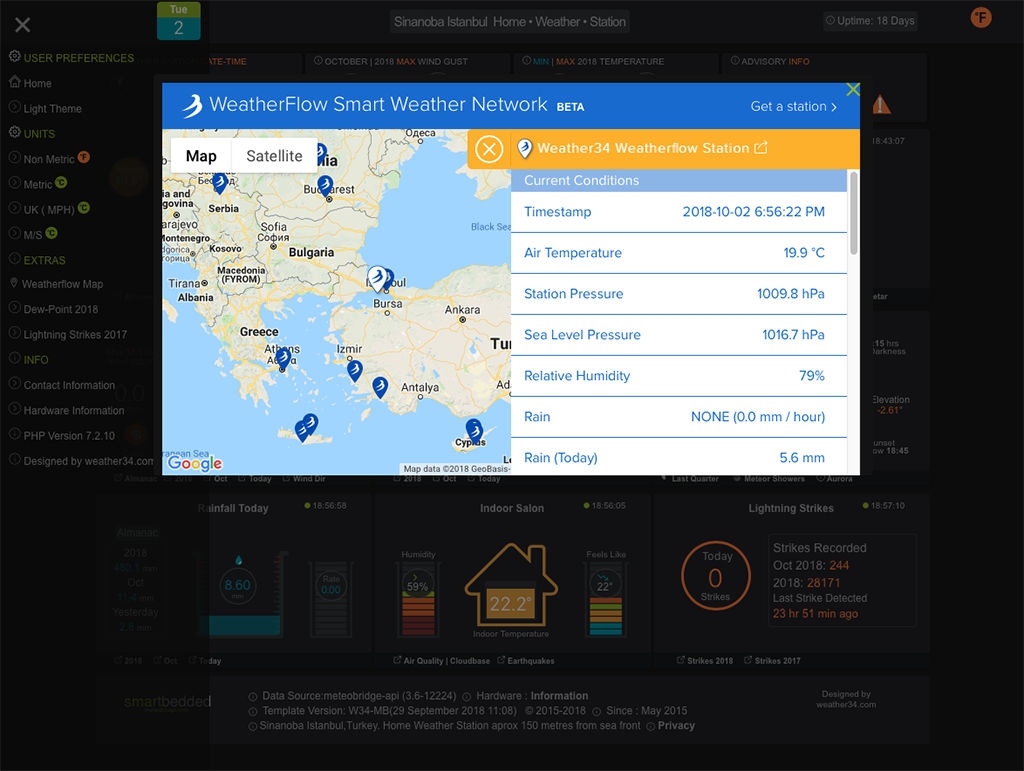Select the Athens station marker

pos(283,358)
